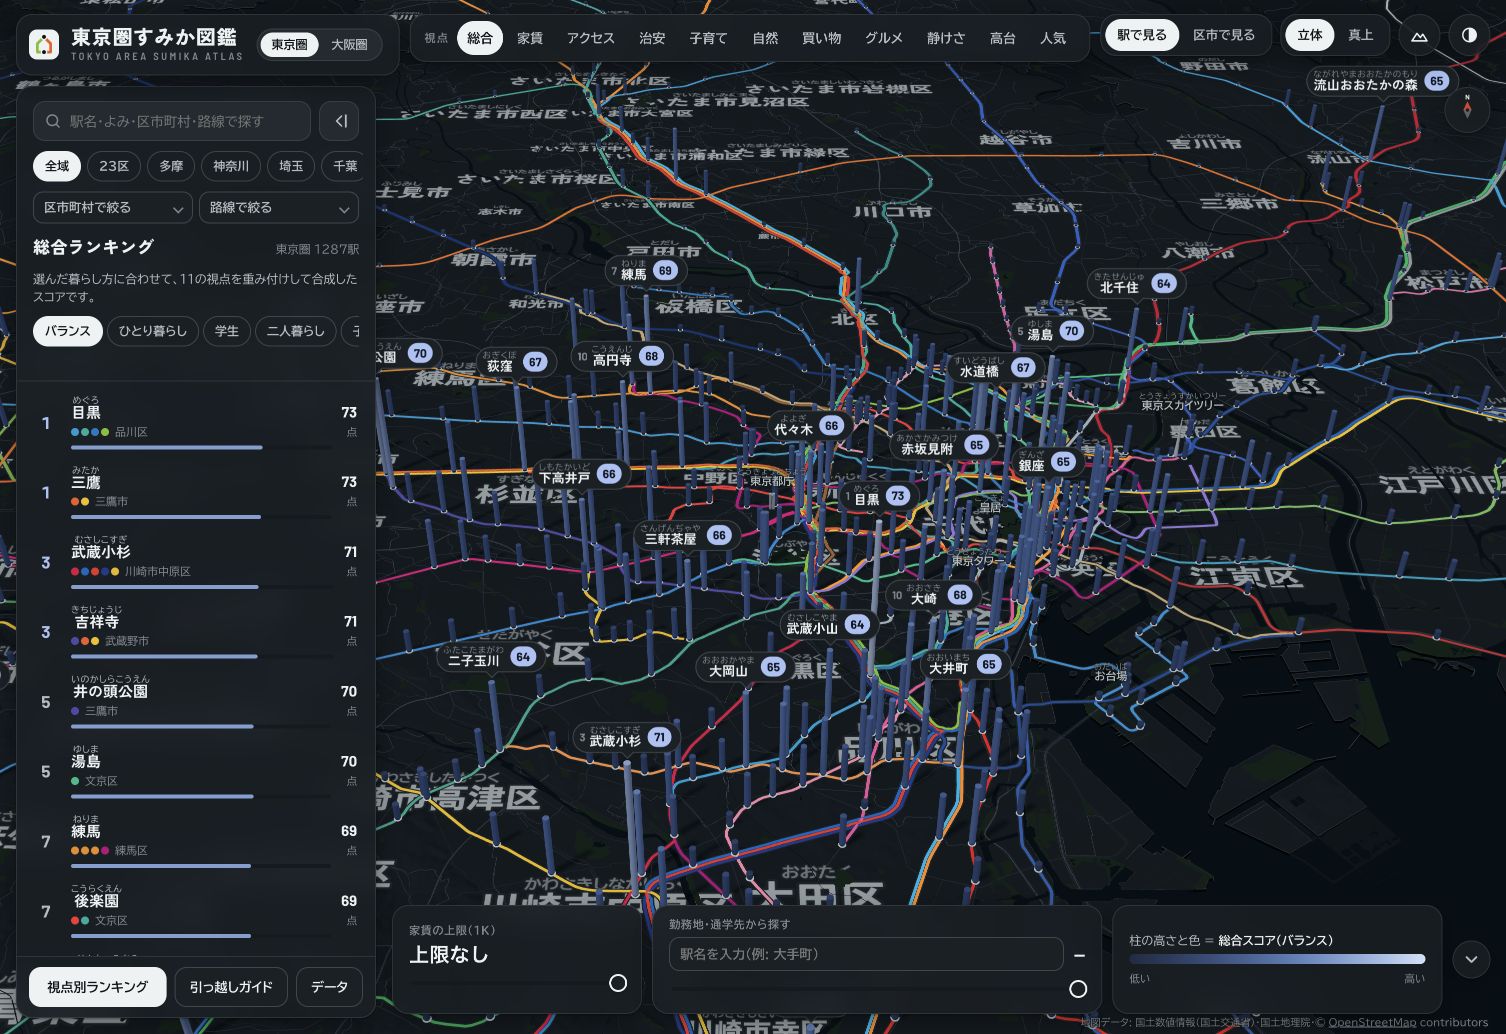Viewport: 1506px width, 1034px height.
Task: Switch to 区市で見る view
Action: 1224,35
